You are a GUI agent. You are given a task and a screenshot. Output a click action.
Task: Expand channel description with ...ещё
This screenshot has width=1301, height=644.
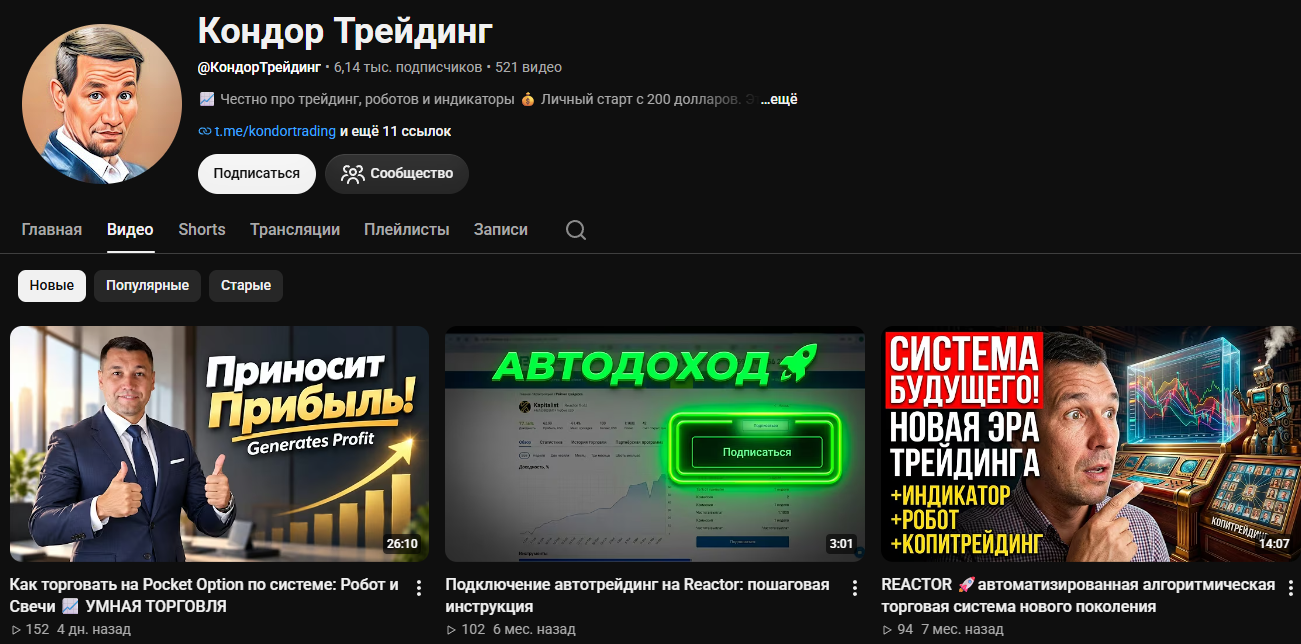pyautogui.click(x=778, y=99)
